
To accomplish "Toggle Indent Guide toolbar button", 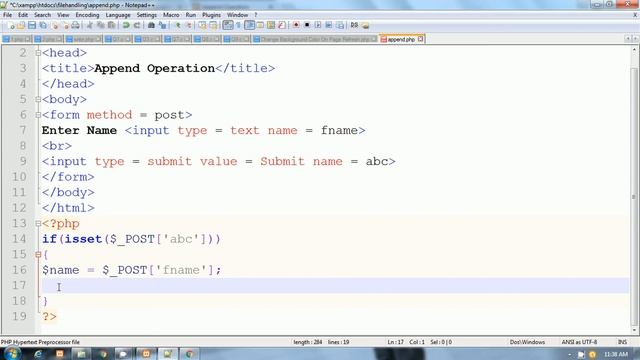I will coord(249,25).
